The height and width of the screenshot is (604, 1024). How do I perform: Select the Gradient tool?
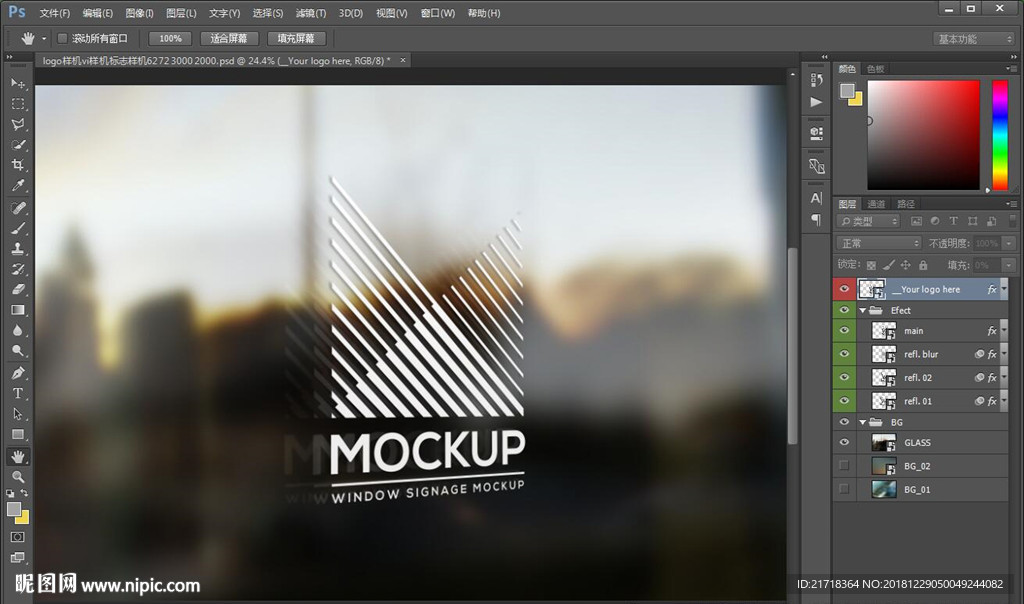click(x=18, y=310)
